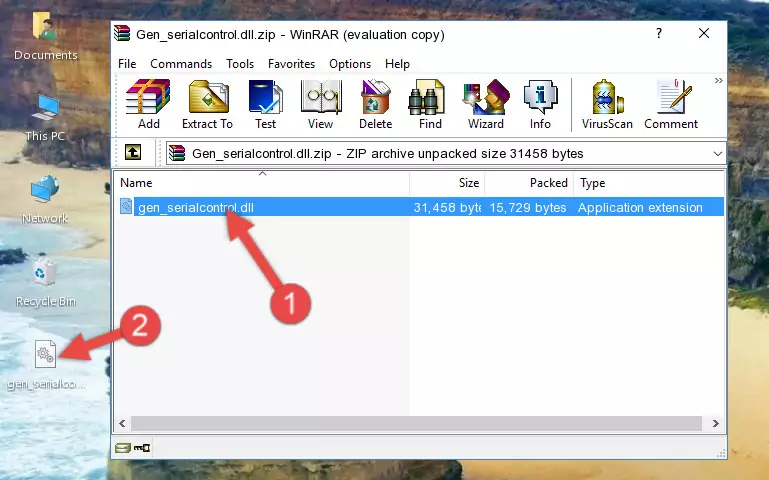The height and width of the screenshot is (480, 769).
Task: Run VirusScan on the archive
Action: pos(607,104)
